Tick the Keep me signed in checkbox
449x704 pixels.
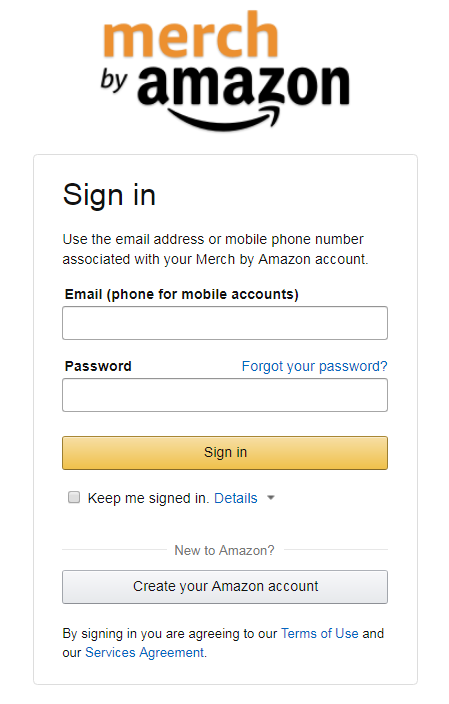pos(74,497)
